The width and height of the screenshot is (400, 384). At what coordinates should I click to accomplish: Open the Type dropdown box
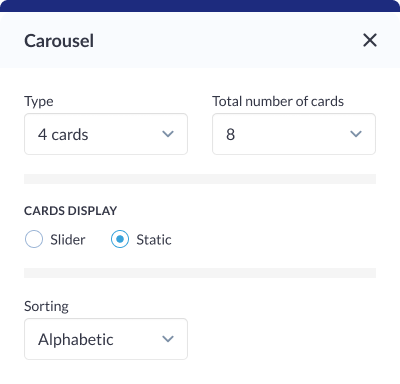pyautogui.click(x=106, y=134)
